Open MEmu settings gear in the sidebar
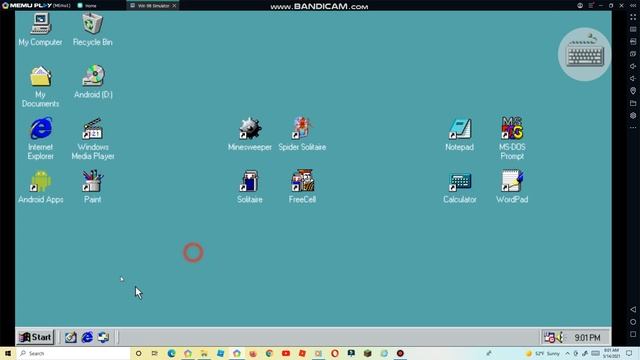Screen dimensions: 640x360 [633, 116]
